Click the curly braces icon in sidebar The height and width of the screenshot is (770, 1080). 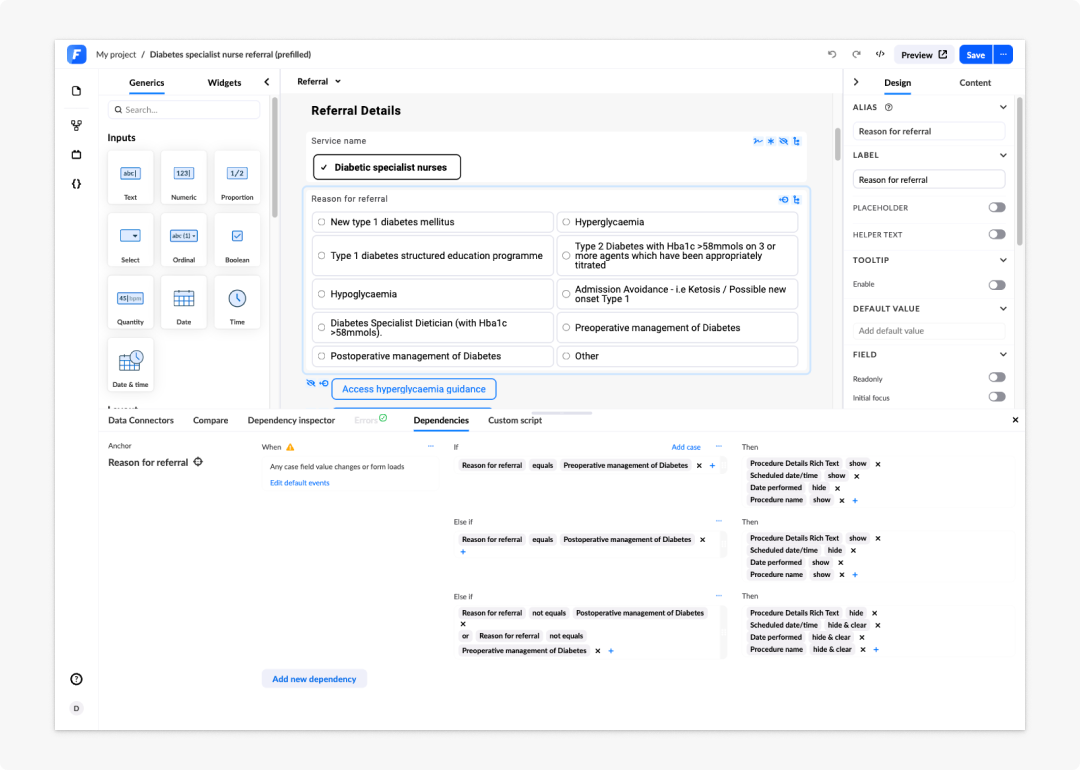(x=76, y=184)
